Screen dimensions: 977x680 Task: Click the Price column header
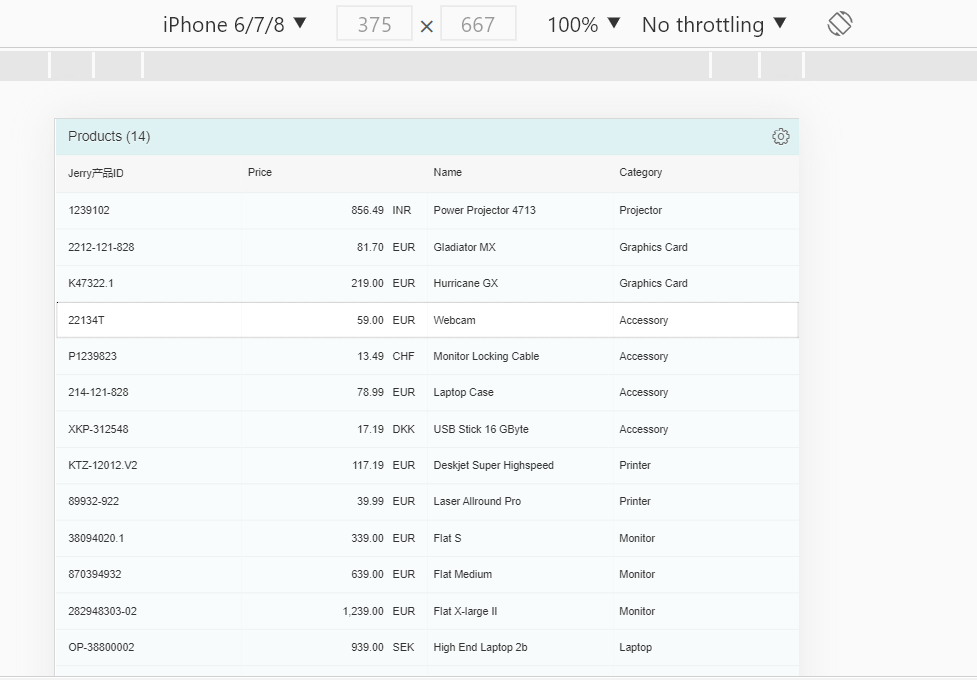click(x=260, y=173)
